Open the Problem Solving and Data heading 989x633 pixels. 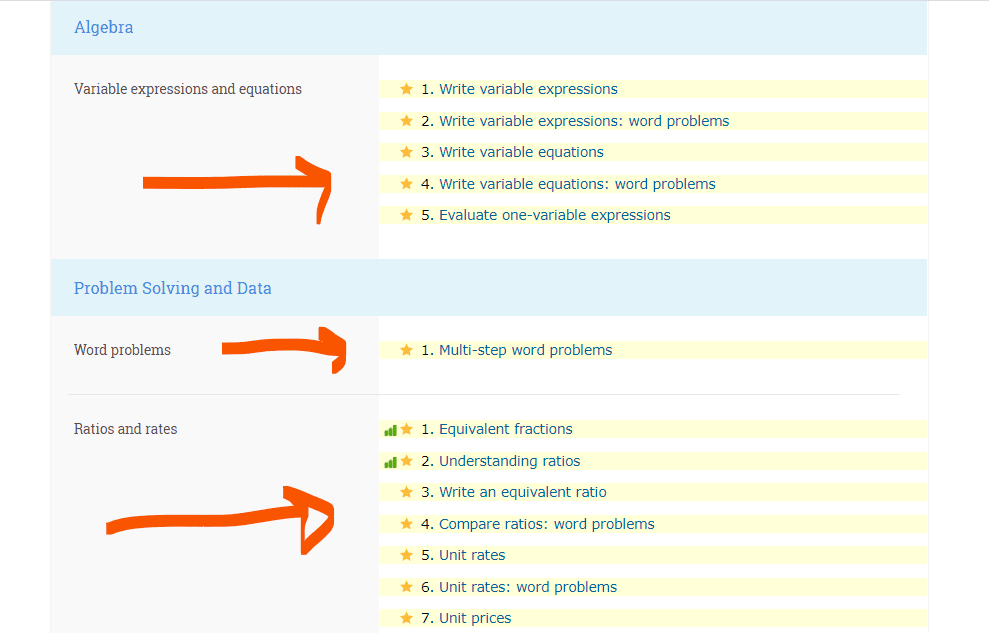click(x=172, y=288)
